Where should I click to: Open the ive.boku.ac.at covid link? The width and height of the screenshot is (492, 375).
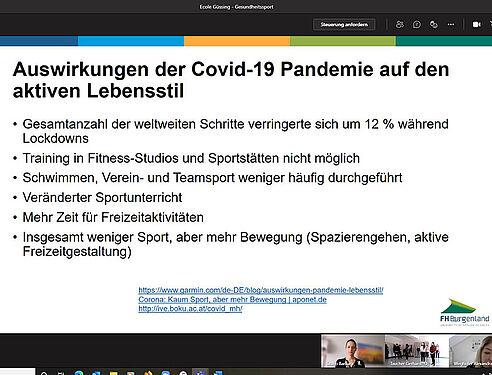tap(190, 309)
